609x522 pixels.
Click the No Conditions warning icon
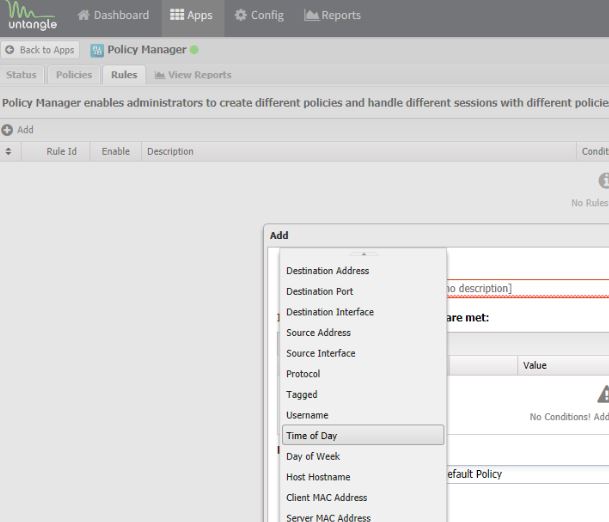(603, 394)
